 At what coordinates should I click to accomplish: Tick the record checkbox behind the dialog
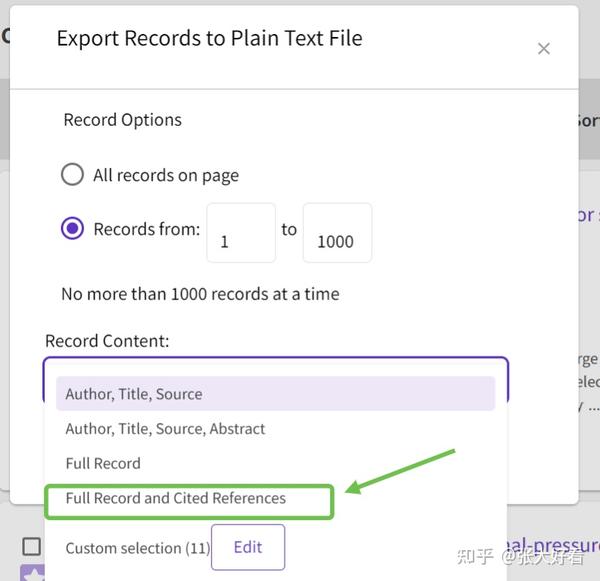point(32,546)
